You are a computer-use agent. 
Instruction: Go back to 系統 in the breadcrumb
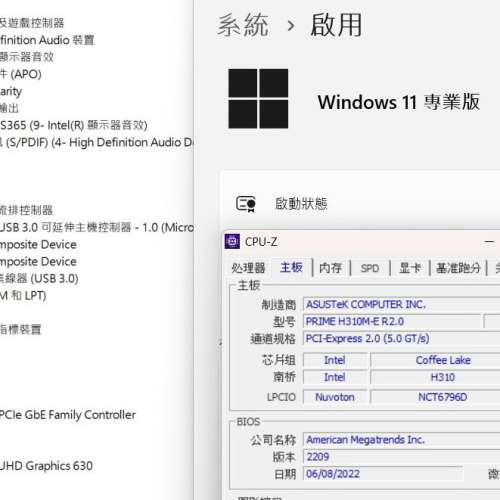tap(243, 25)
